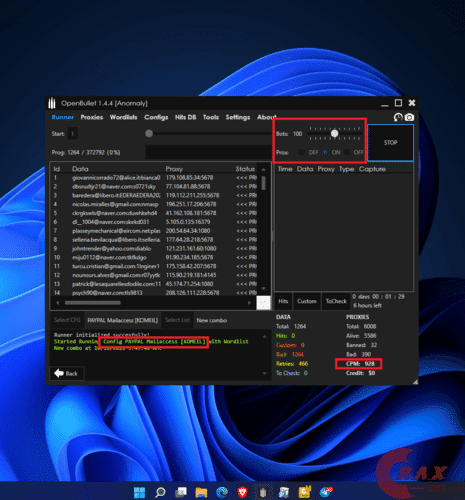465x500 pixels.
Task: Click the 'CPM: 928' value
Action: click(361, 364)
